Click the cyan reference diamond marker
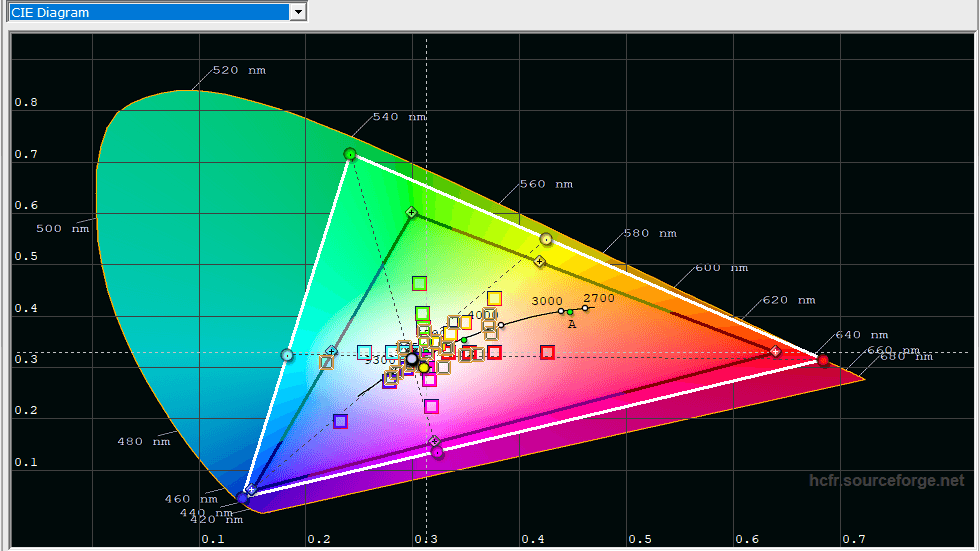 (x=331, y=351)
